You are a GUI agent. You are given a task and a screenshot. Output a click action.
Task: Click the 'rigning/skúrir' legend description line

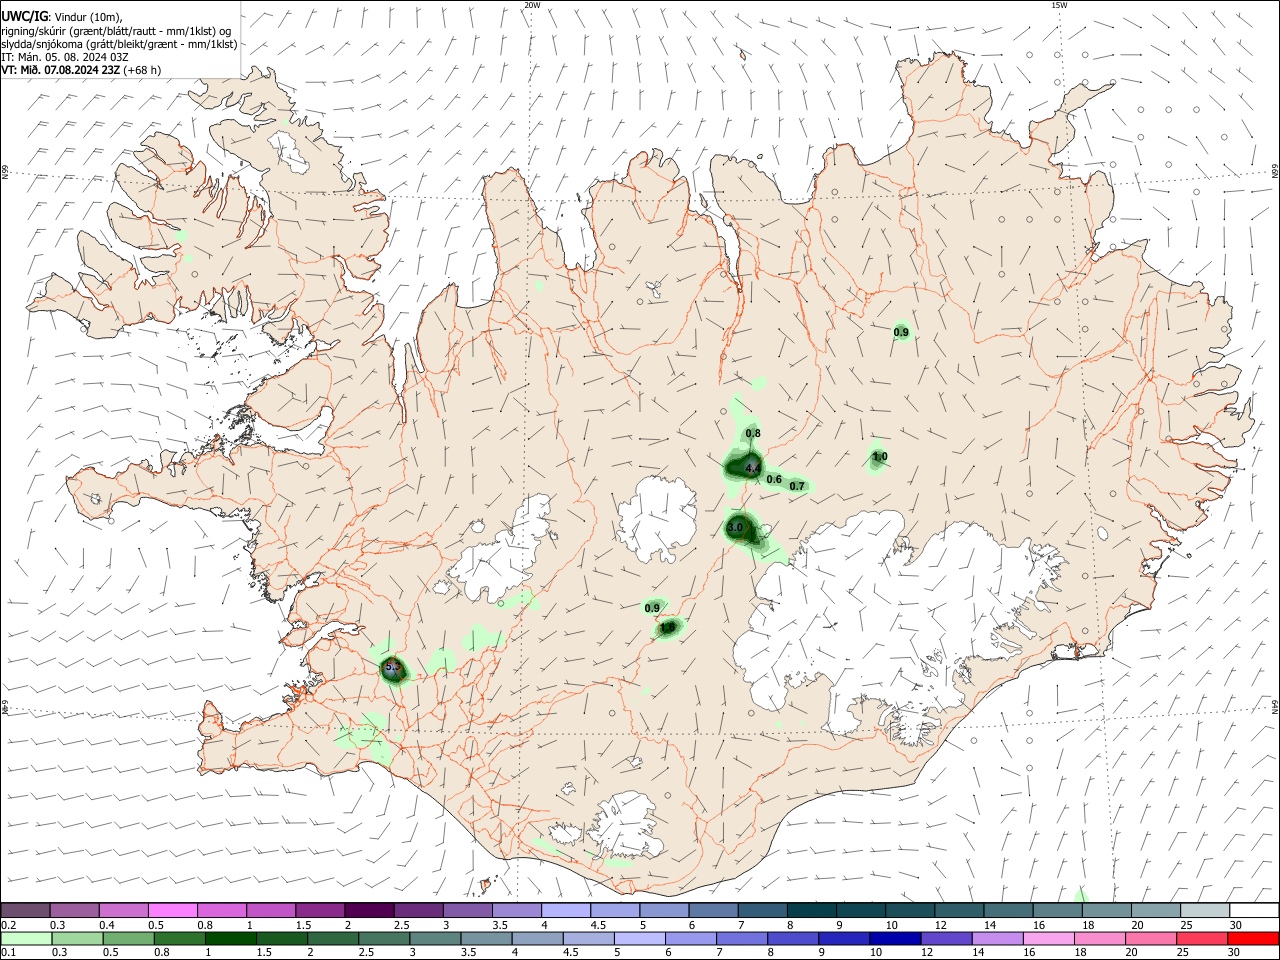tap(116, 30)
